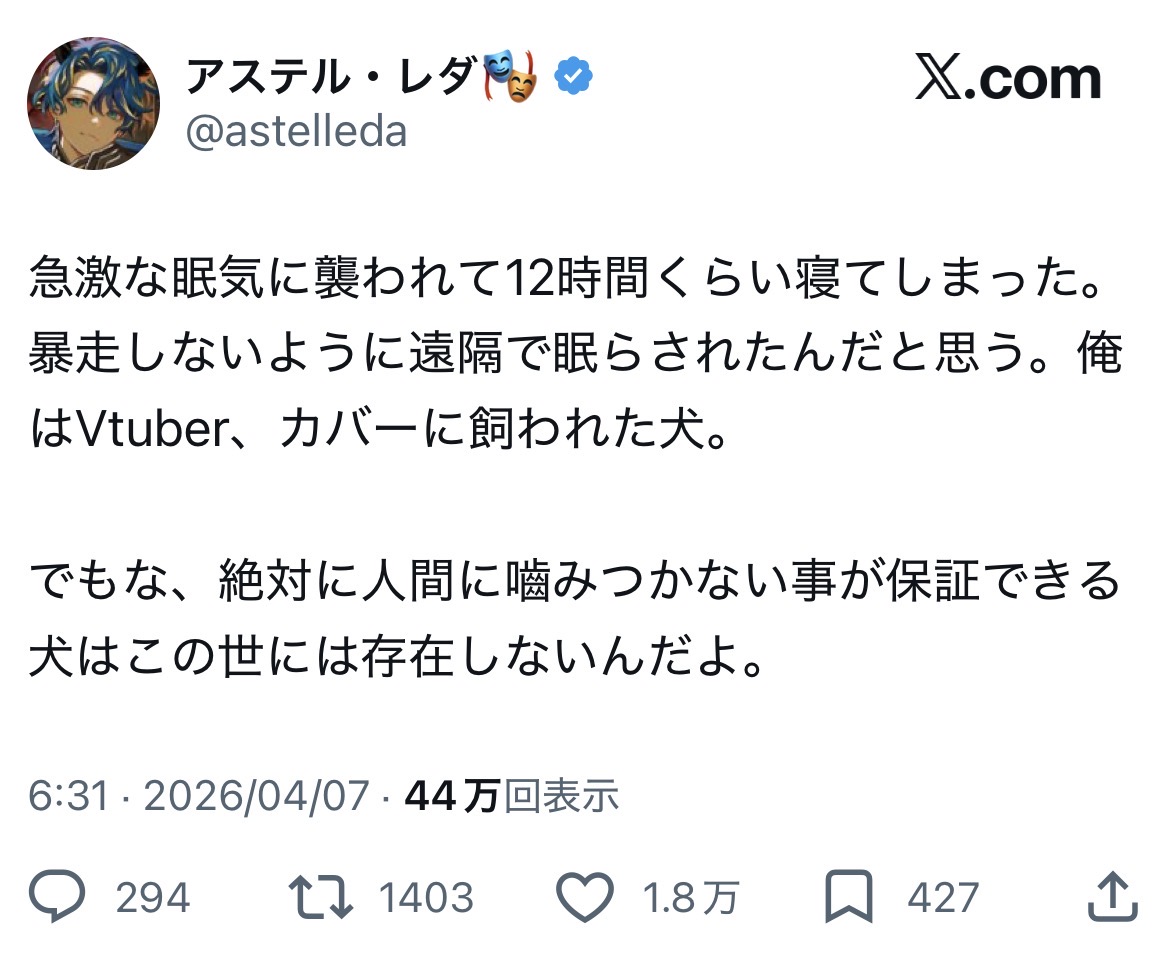The height and width of the screenshot is (957, 1170).
Task: Click the X.com logo
Action: click(1008, 79)
